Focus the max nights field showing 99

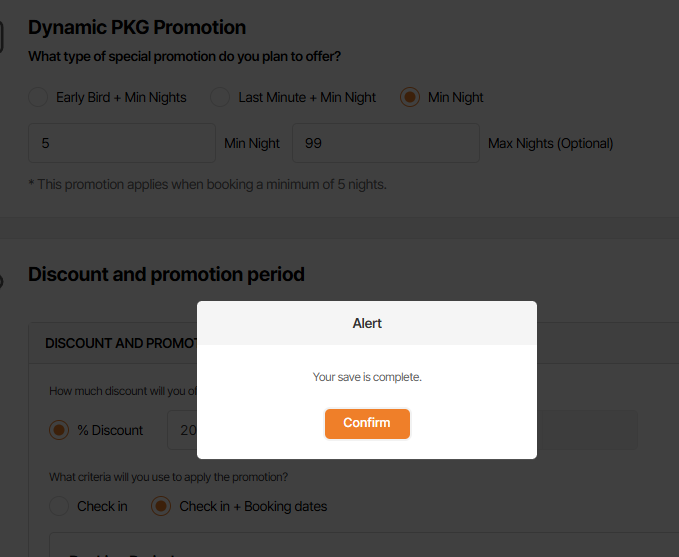click(386, 143)
